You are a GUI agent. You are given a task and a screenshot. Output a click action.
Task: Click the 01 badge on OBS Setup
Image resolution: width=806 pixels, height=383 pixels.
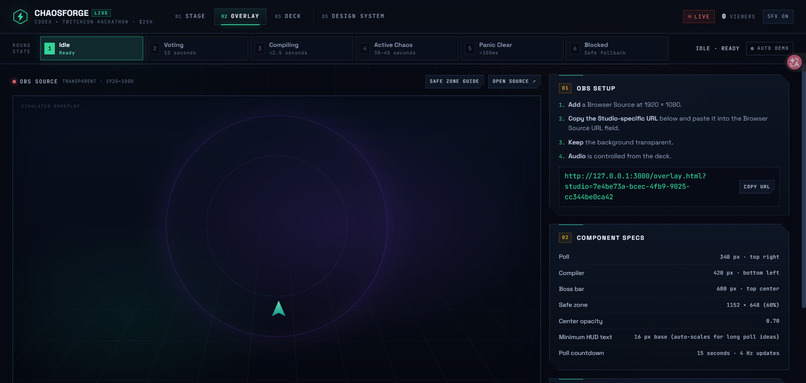pyautogui.click(x=565, y=88)
